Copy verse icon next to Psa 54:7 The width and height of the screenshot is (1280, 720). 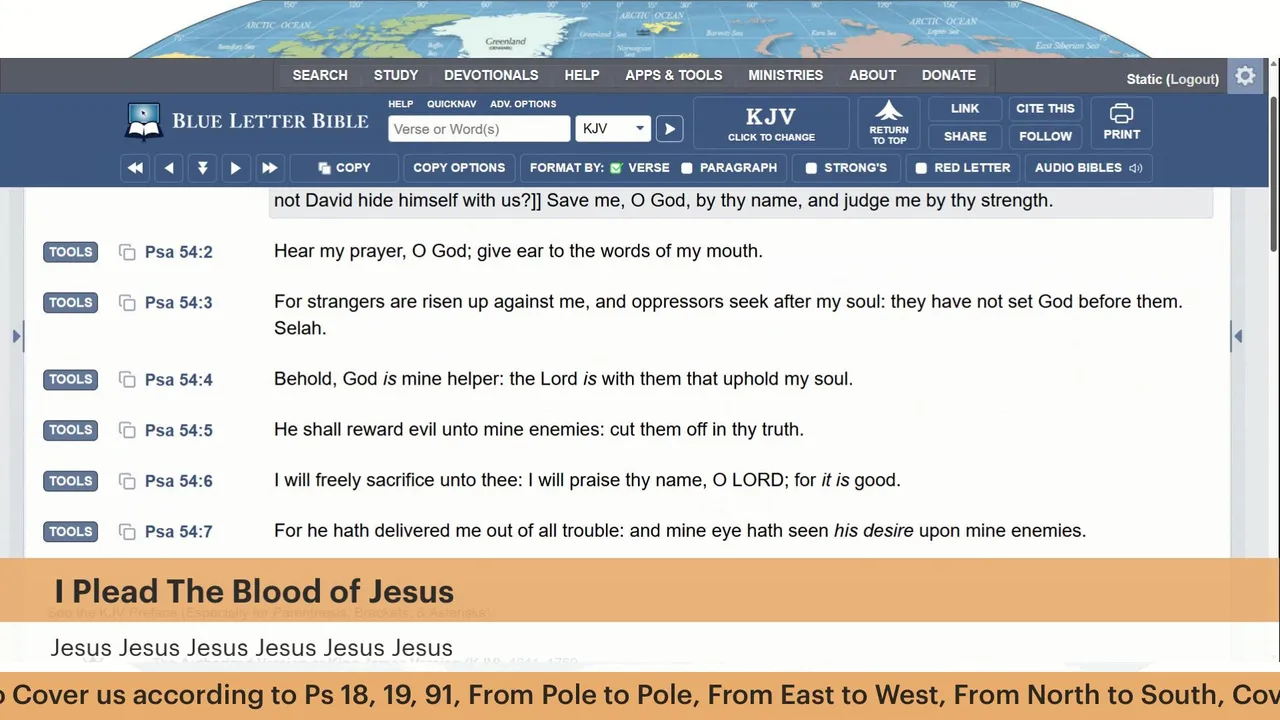[127, 532]
